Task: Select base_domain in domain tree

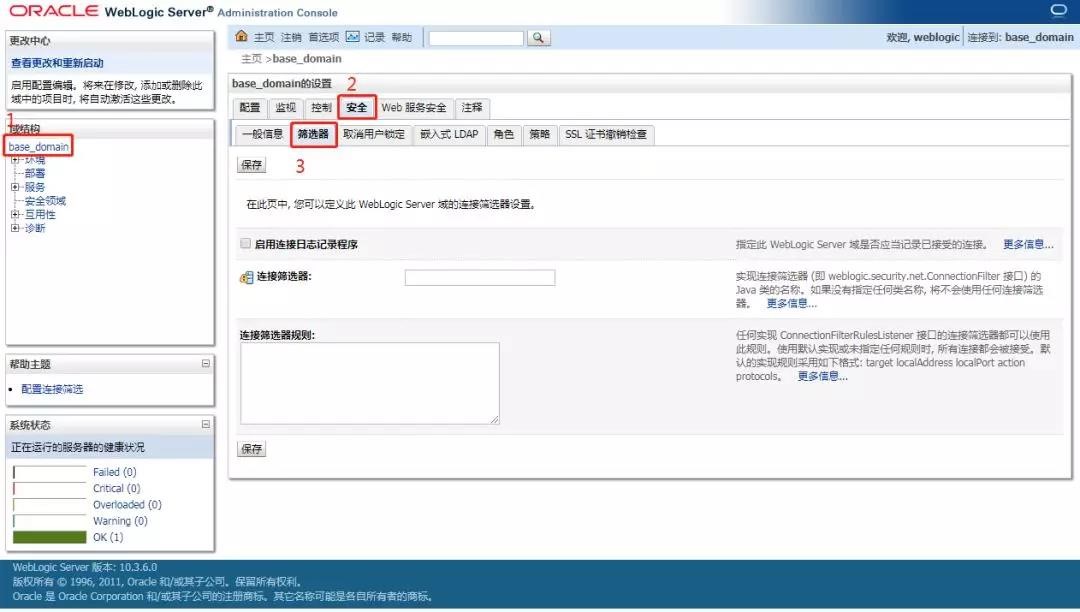Action: pyautogui.click(x=39, y=147)
